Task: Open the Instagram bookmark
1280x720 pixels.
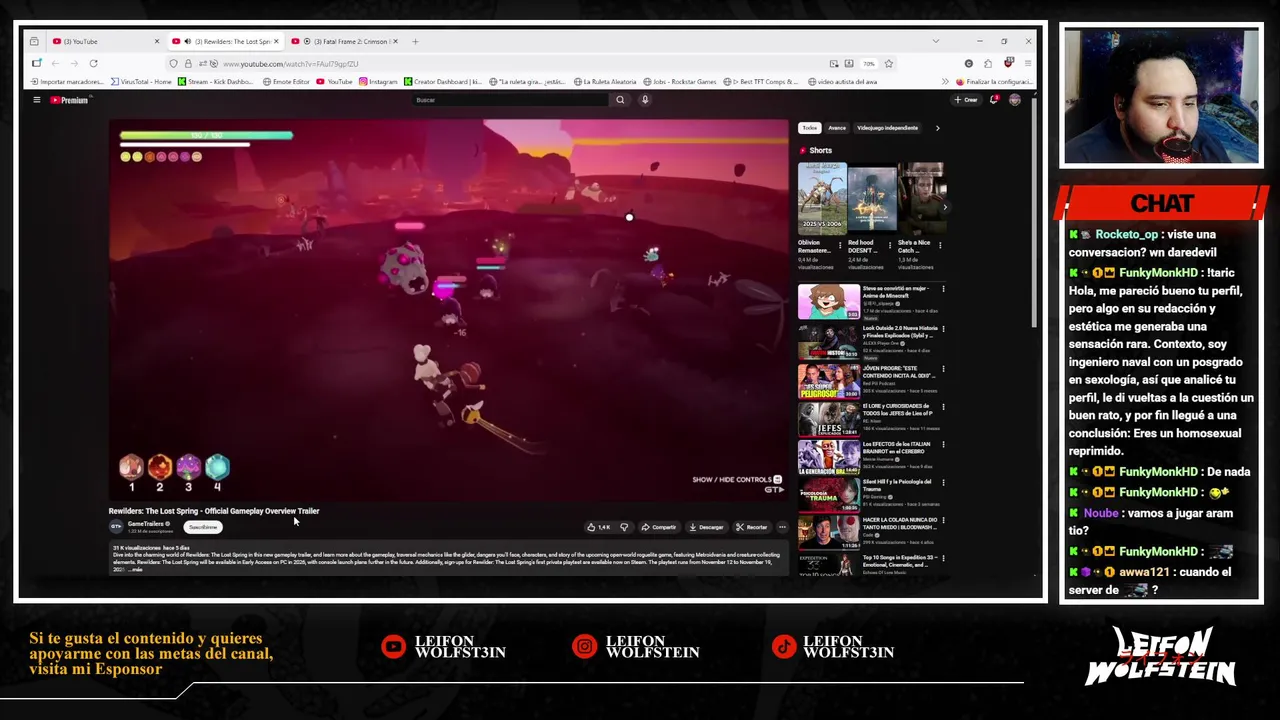Action: (x=378, y=82)
